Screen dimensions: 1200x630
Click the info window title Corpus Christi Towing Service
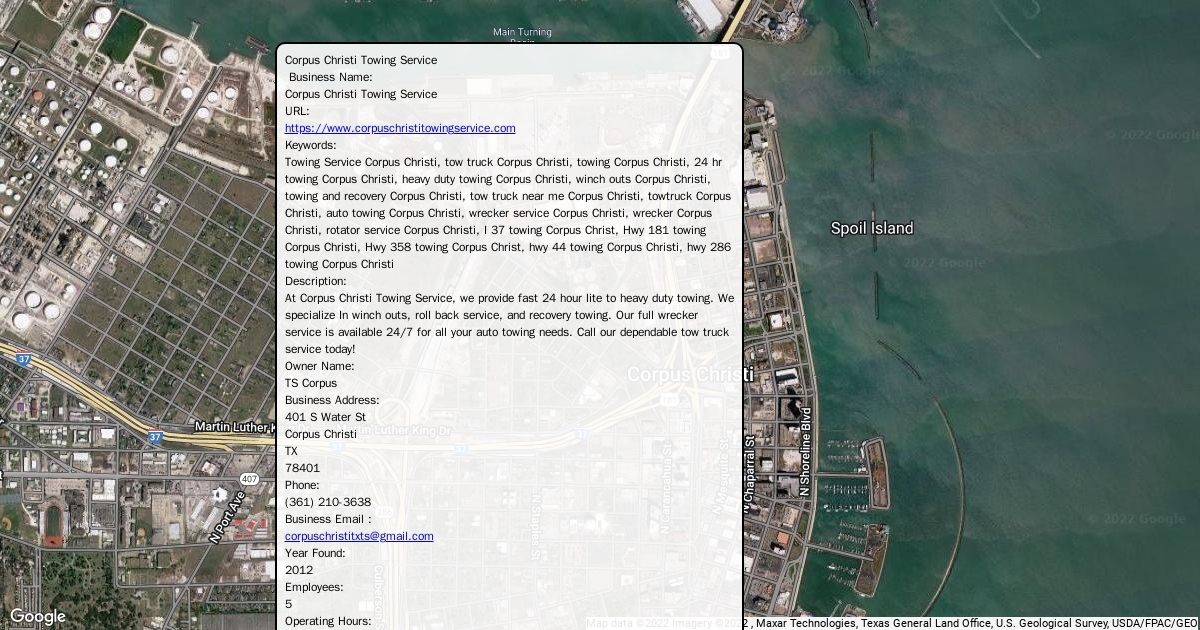tap(361, 60)
